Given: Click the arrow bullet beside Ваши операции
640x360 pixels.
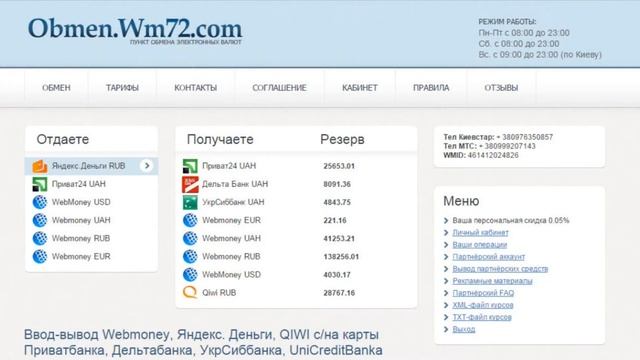Looking at the screenshot, I should tap(446, 245).
